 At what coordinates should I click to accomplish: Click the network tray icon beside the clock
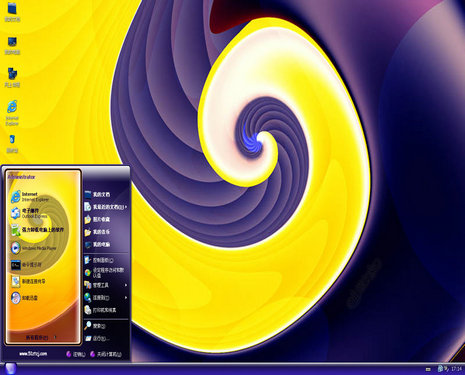tap(440, 369)
